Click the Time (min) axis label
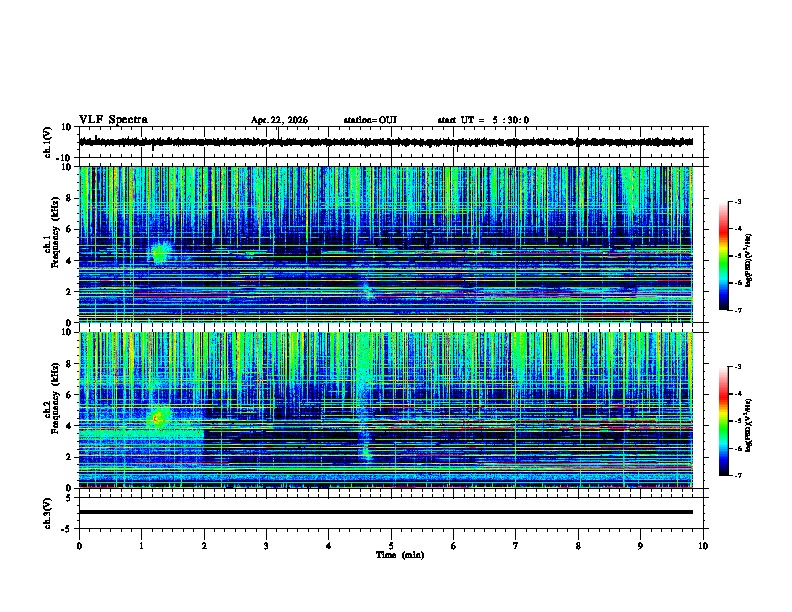This screenshot has height=612, width=792. click(400, 555)
